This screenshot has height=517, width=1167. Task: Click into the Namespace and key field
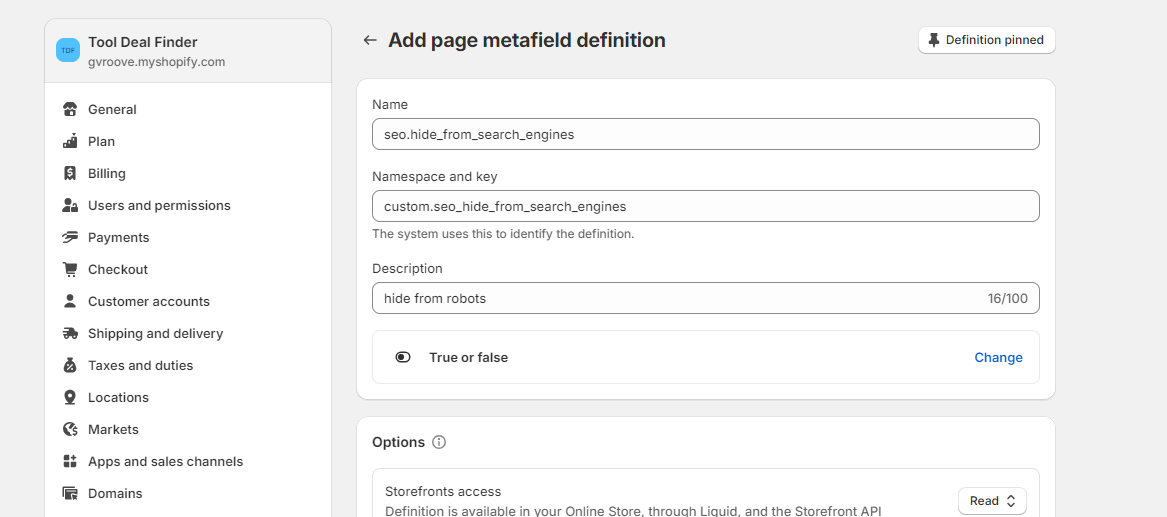pyautogui.click(x=705, y=206)
